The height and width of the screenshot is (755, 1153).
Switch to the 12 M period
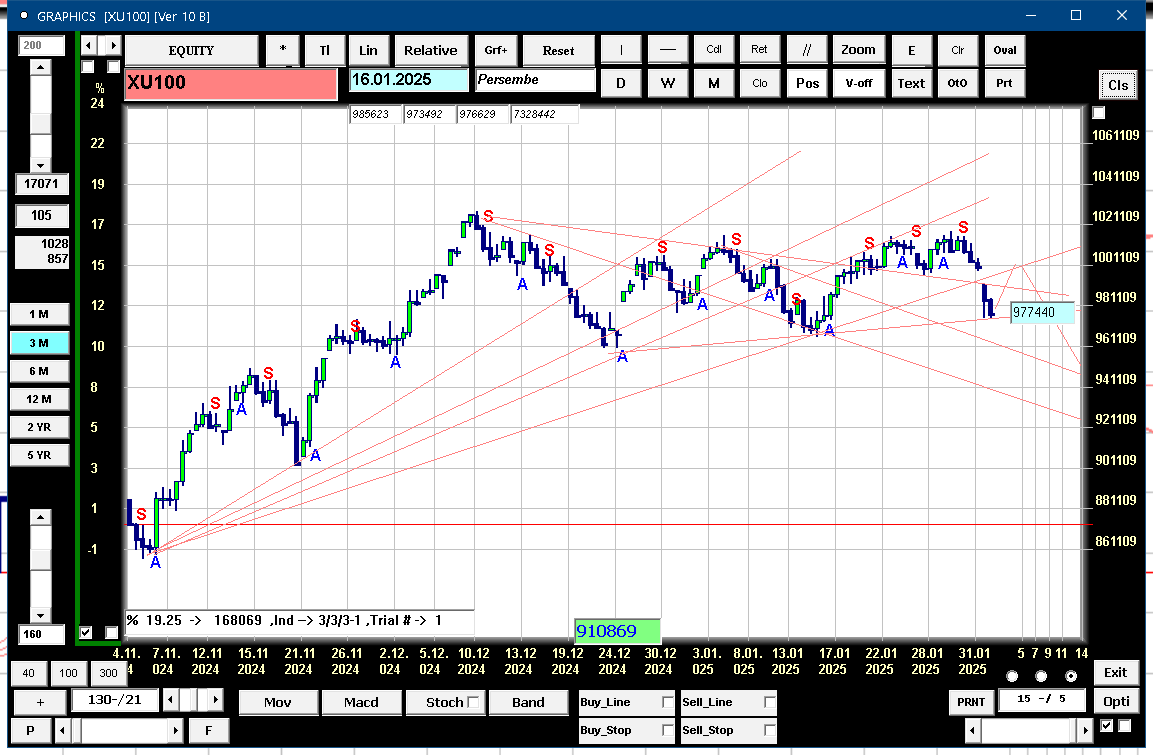click(40, 399)
